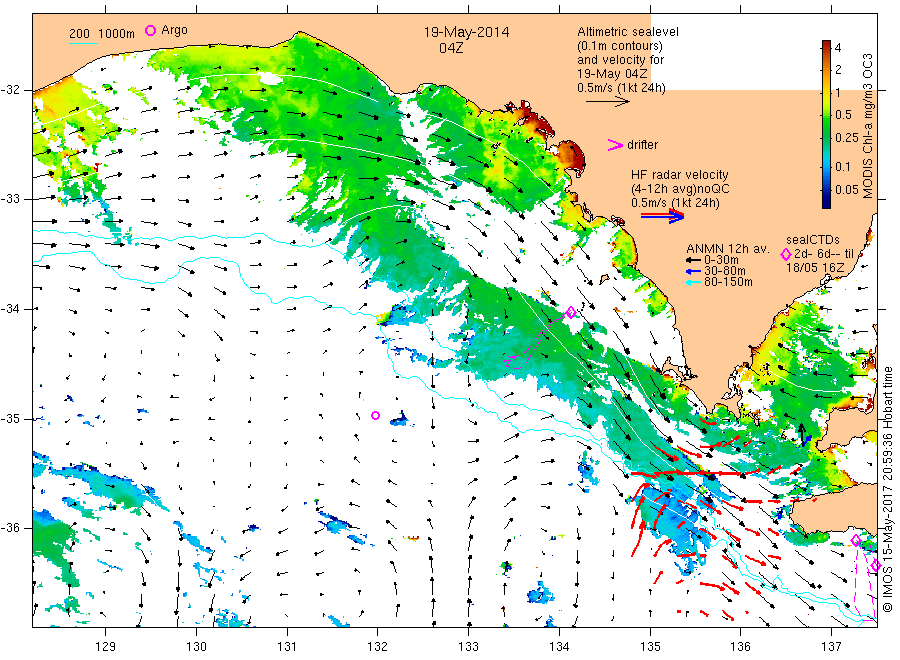Click the IMOS copyright timestamp text
900x660 pixels.
(888, 490)
